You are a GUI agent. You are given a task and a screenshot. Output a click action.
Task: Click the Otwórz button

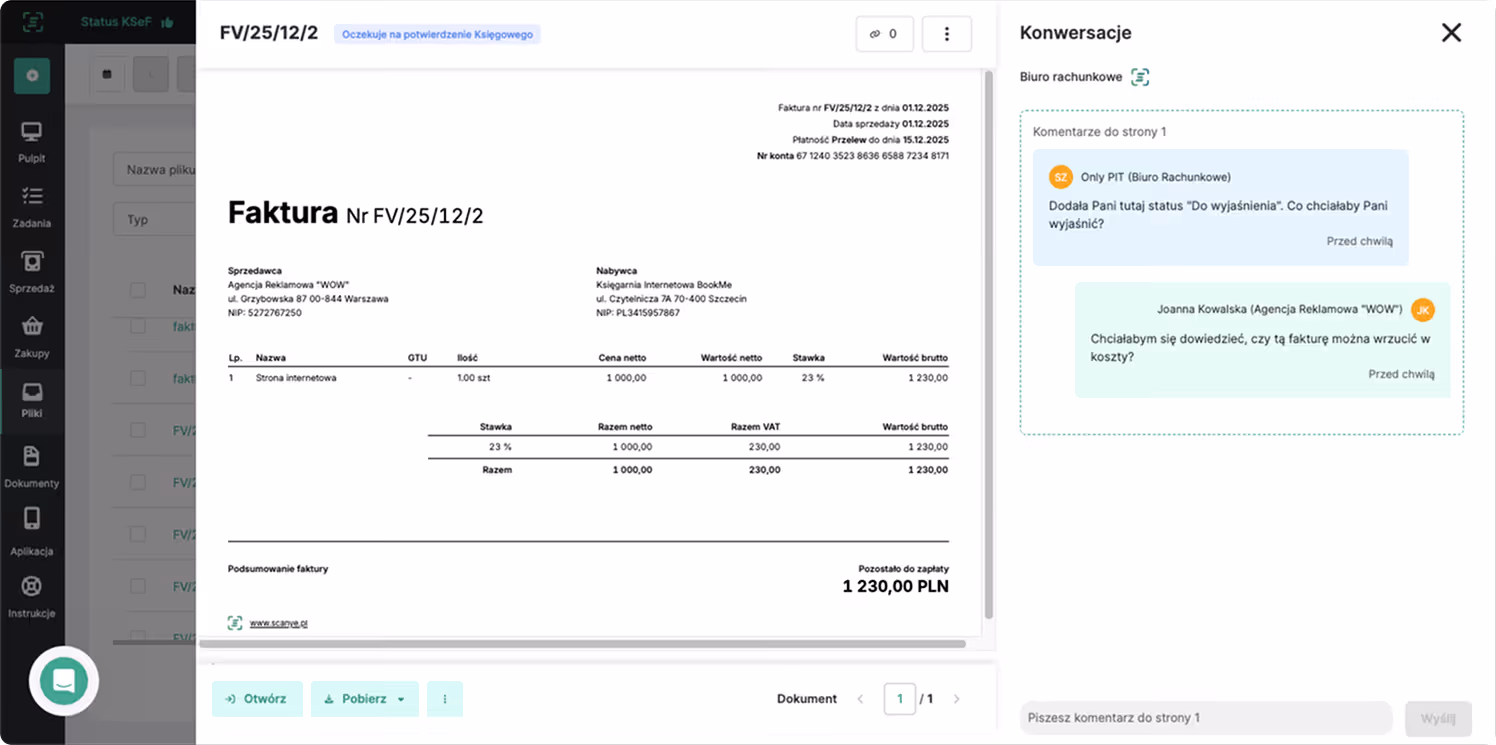coord(257,699)
